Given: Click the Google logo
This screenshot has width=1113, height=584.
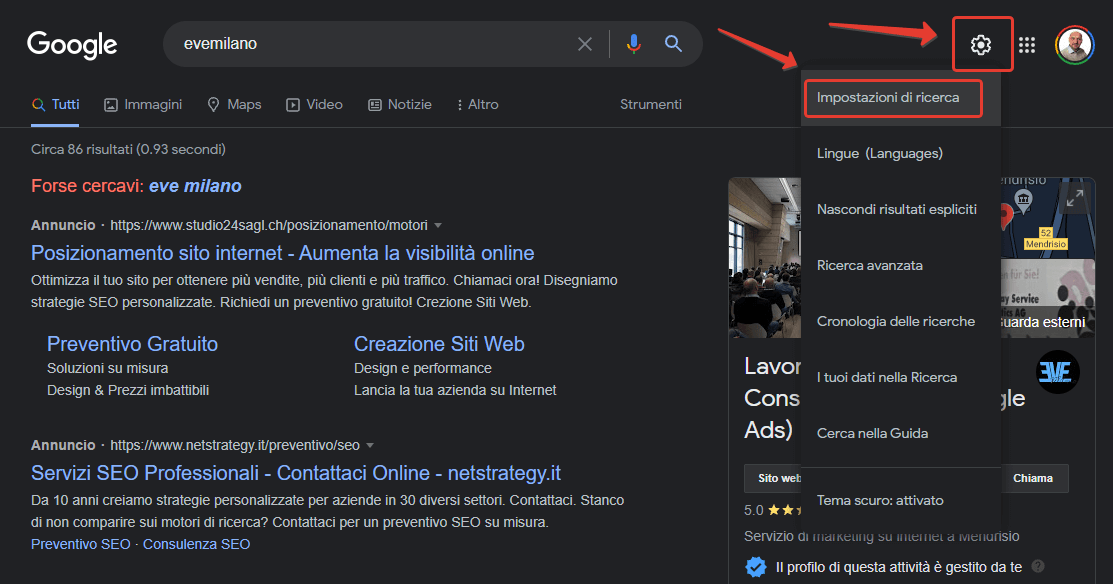Looking at the screenshot, I should pos(72,45).
